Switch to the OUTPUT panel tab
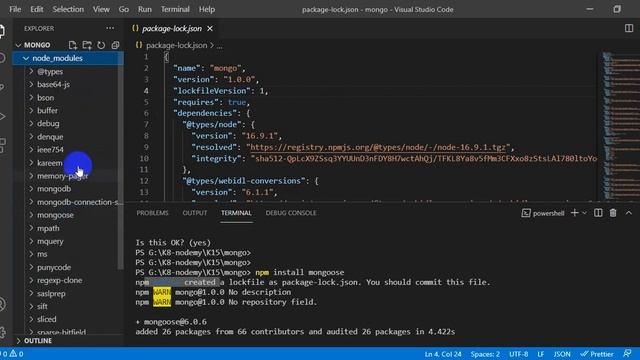The height and width of the screenshot is (360, 640). pos(195,213)
